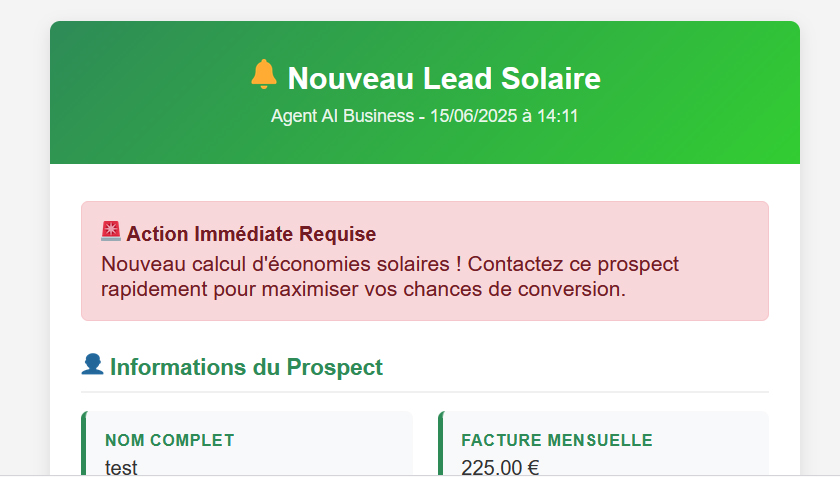Click the Nouveau calcul d'économies solaires sentence
This screenshot has height=477, width=840.
tap(281, 264)
